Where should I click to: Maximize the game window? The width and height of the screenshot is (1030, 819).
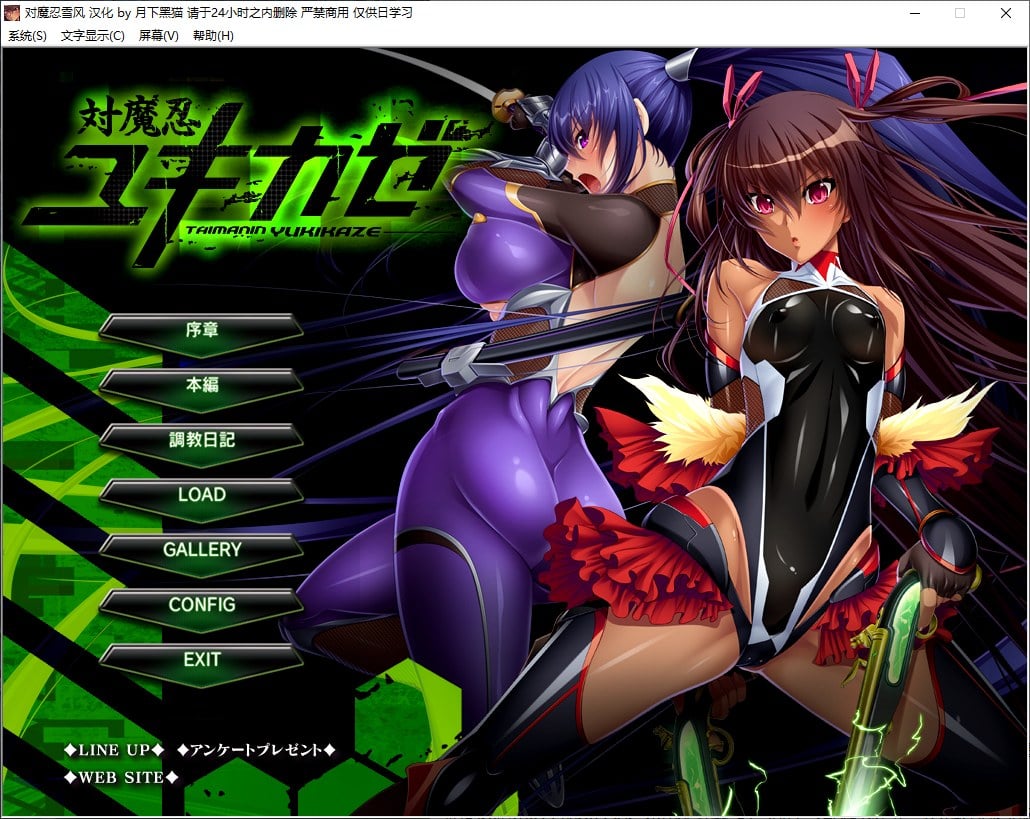coord(960,13)
